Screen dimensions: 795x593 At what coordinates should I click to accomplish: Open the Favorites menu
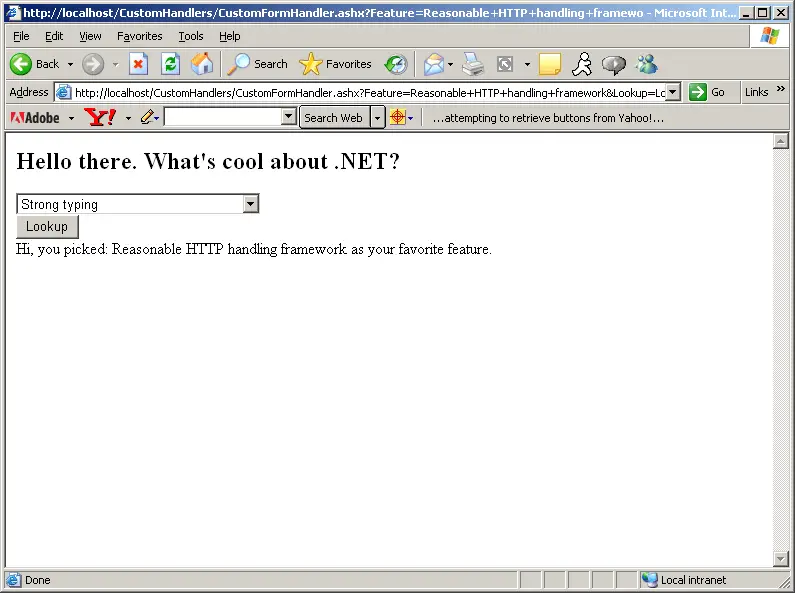point(139,36)
